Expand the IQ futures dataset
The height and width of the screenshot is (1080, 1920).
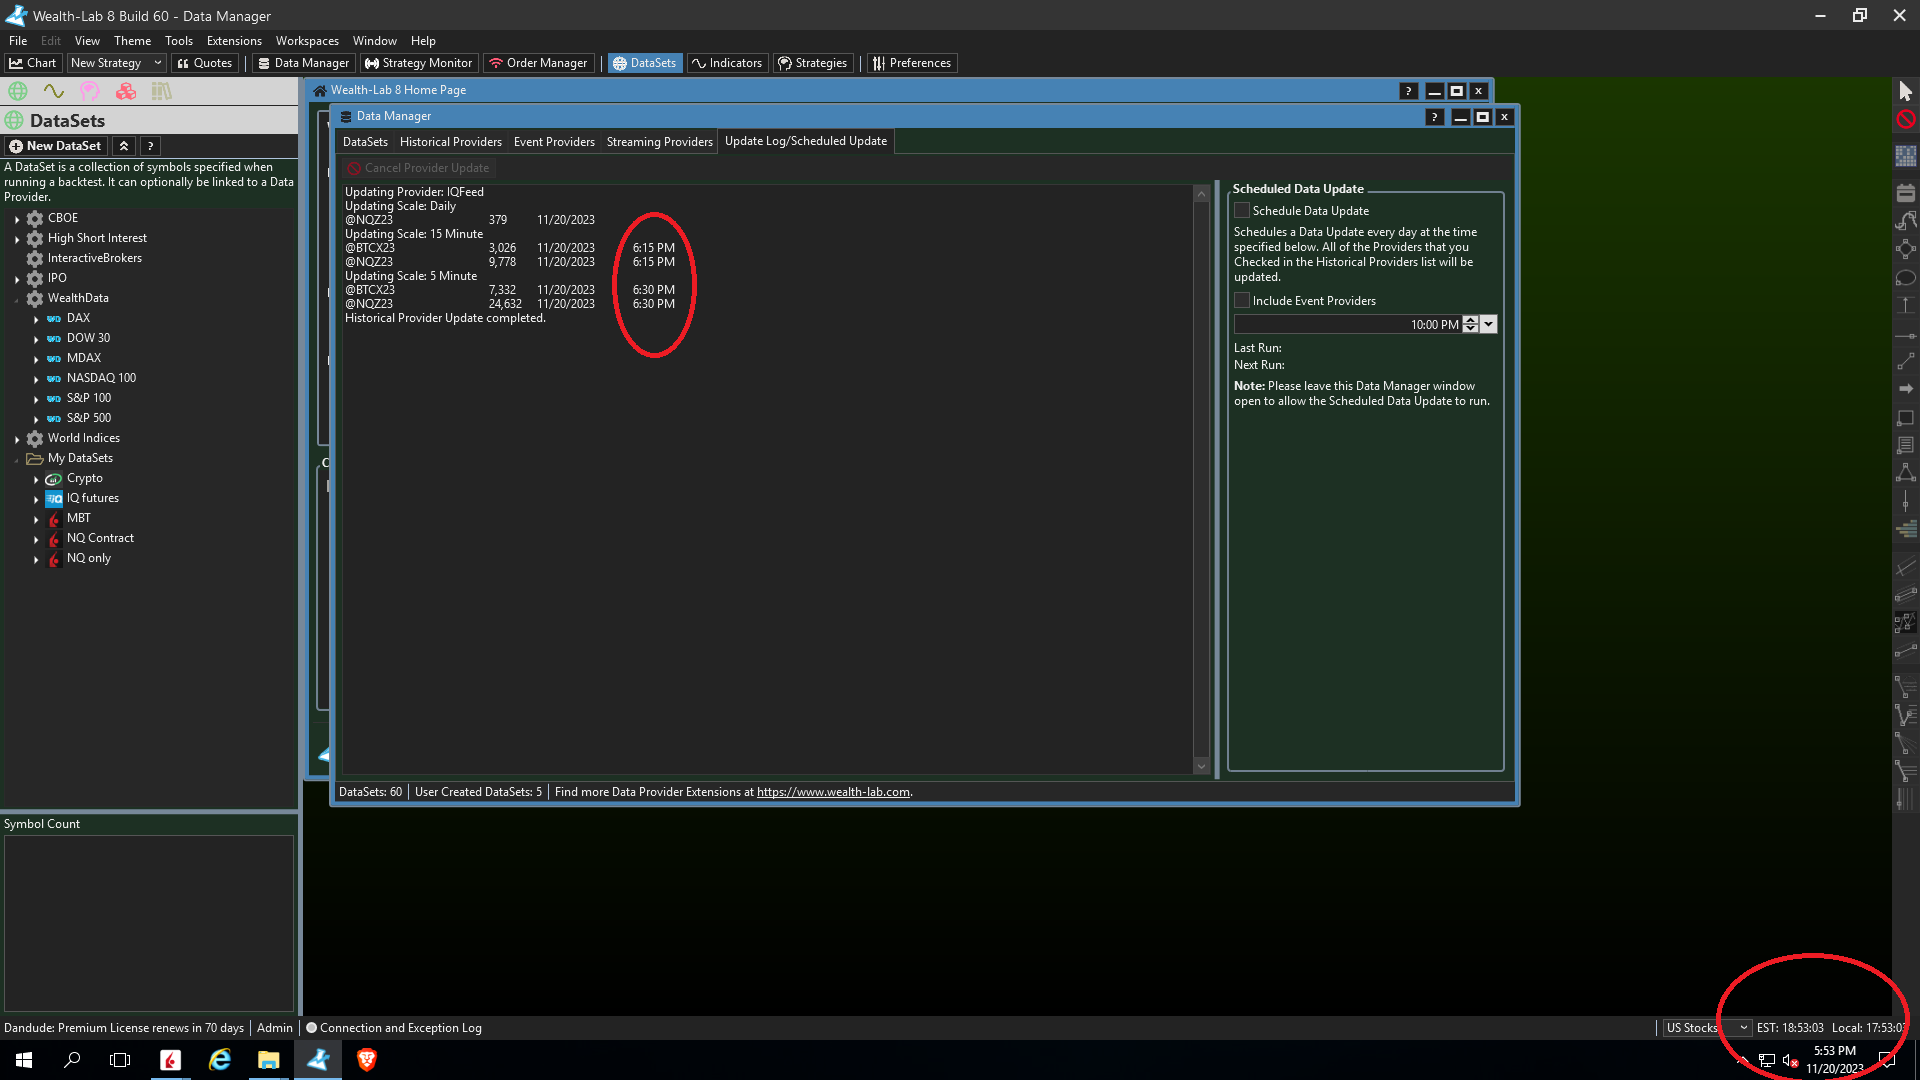(x=36, y=499)
